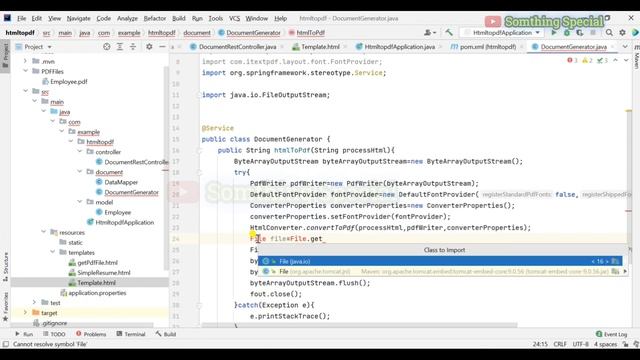Click the CRLF line separator indicator

560,344
